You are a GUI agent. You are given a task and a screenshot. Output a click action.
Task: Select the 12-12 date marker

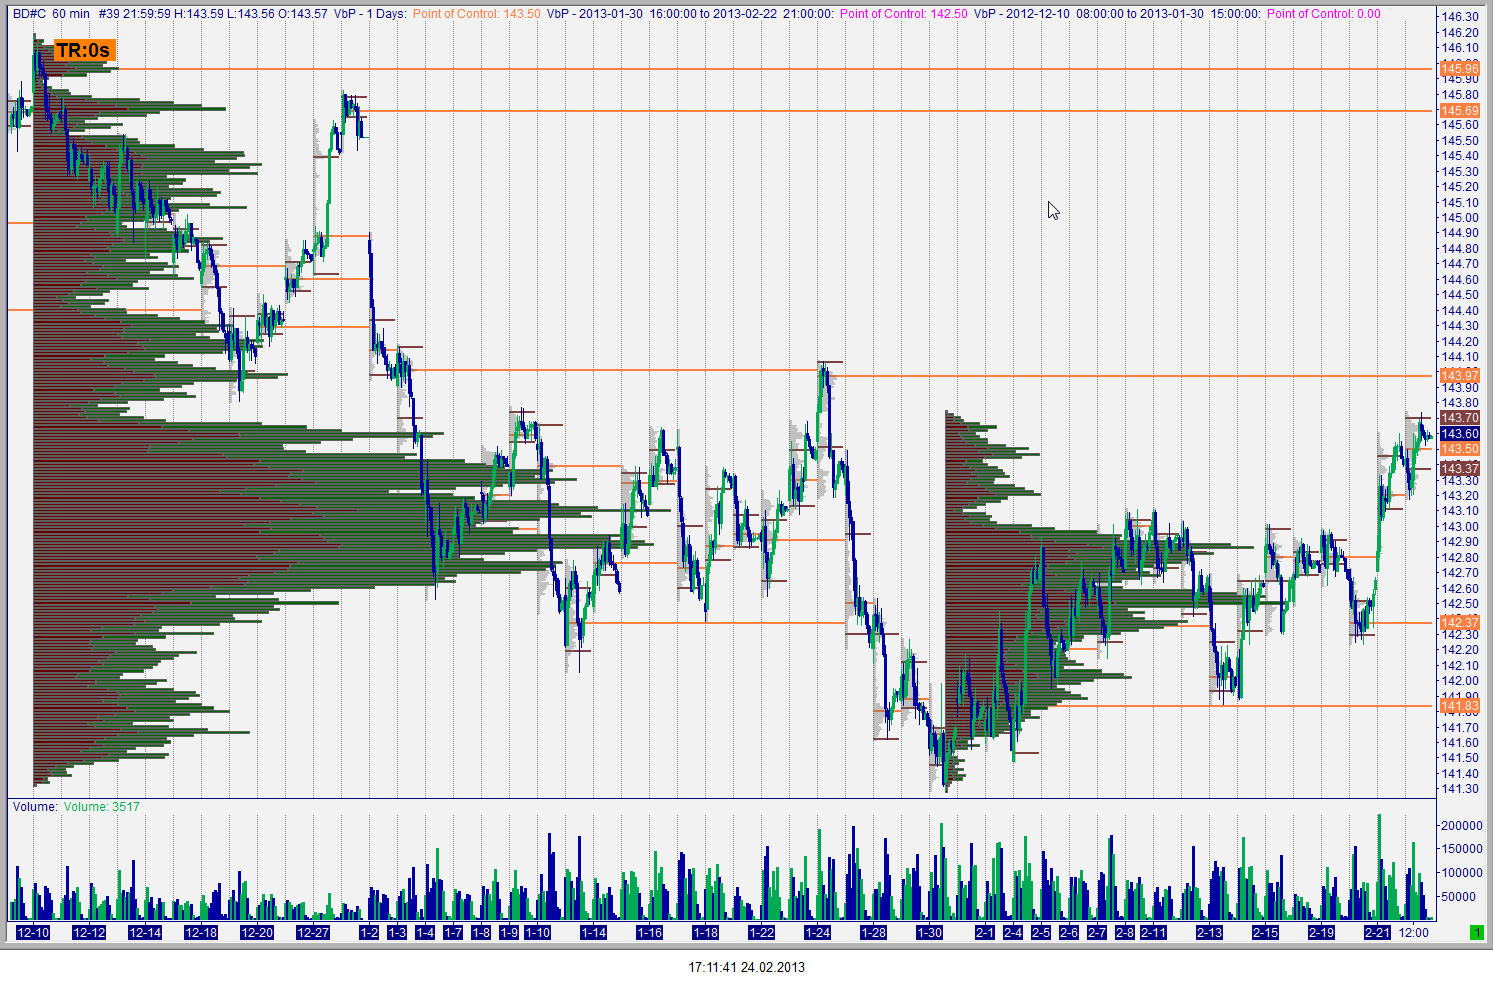point(89,932)
